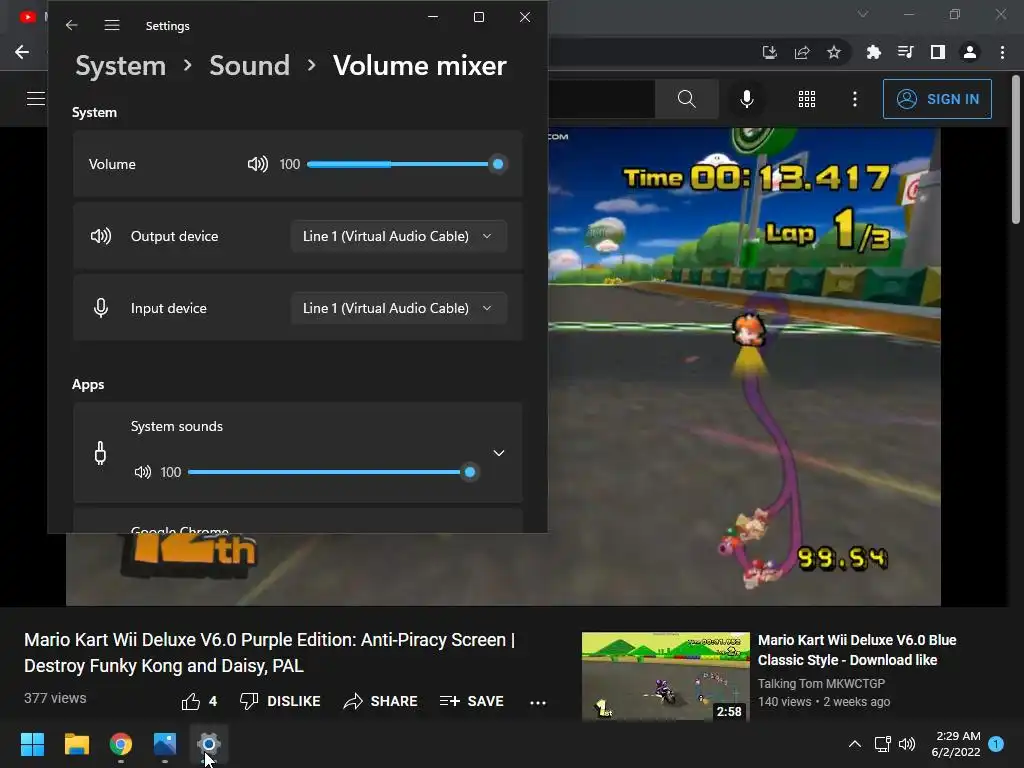Click the Output device speaker icon
Image resolution: width=1024 pixels, height=768 pixels.
point(101,236)
